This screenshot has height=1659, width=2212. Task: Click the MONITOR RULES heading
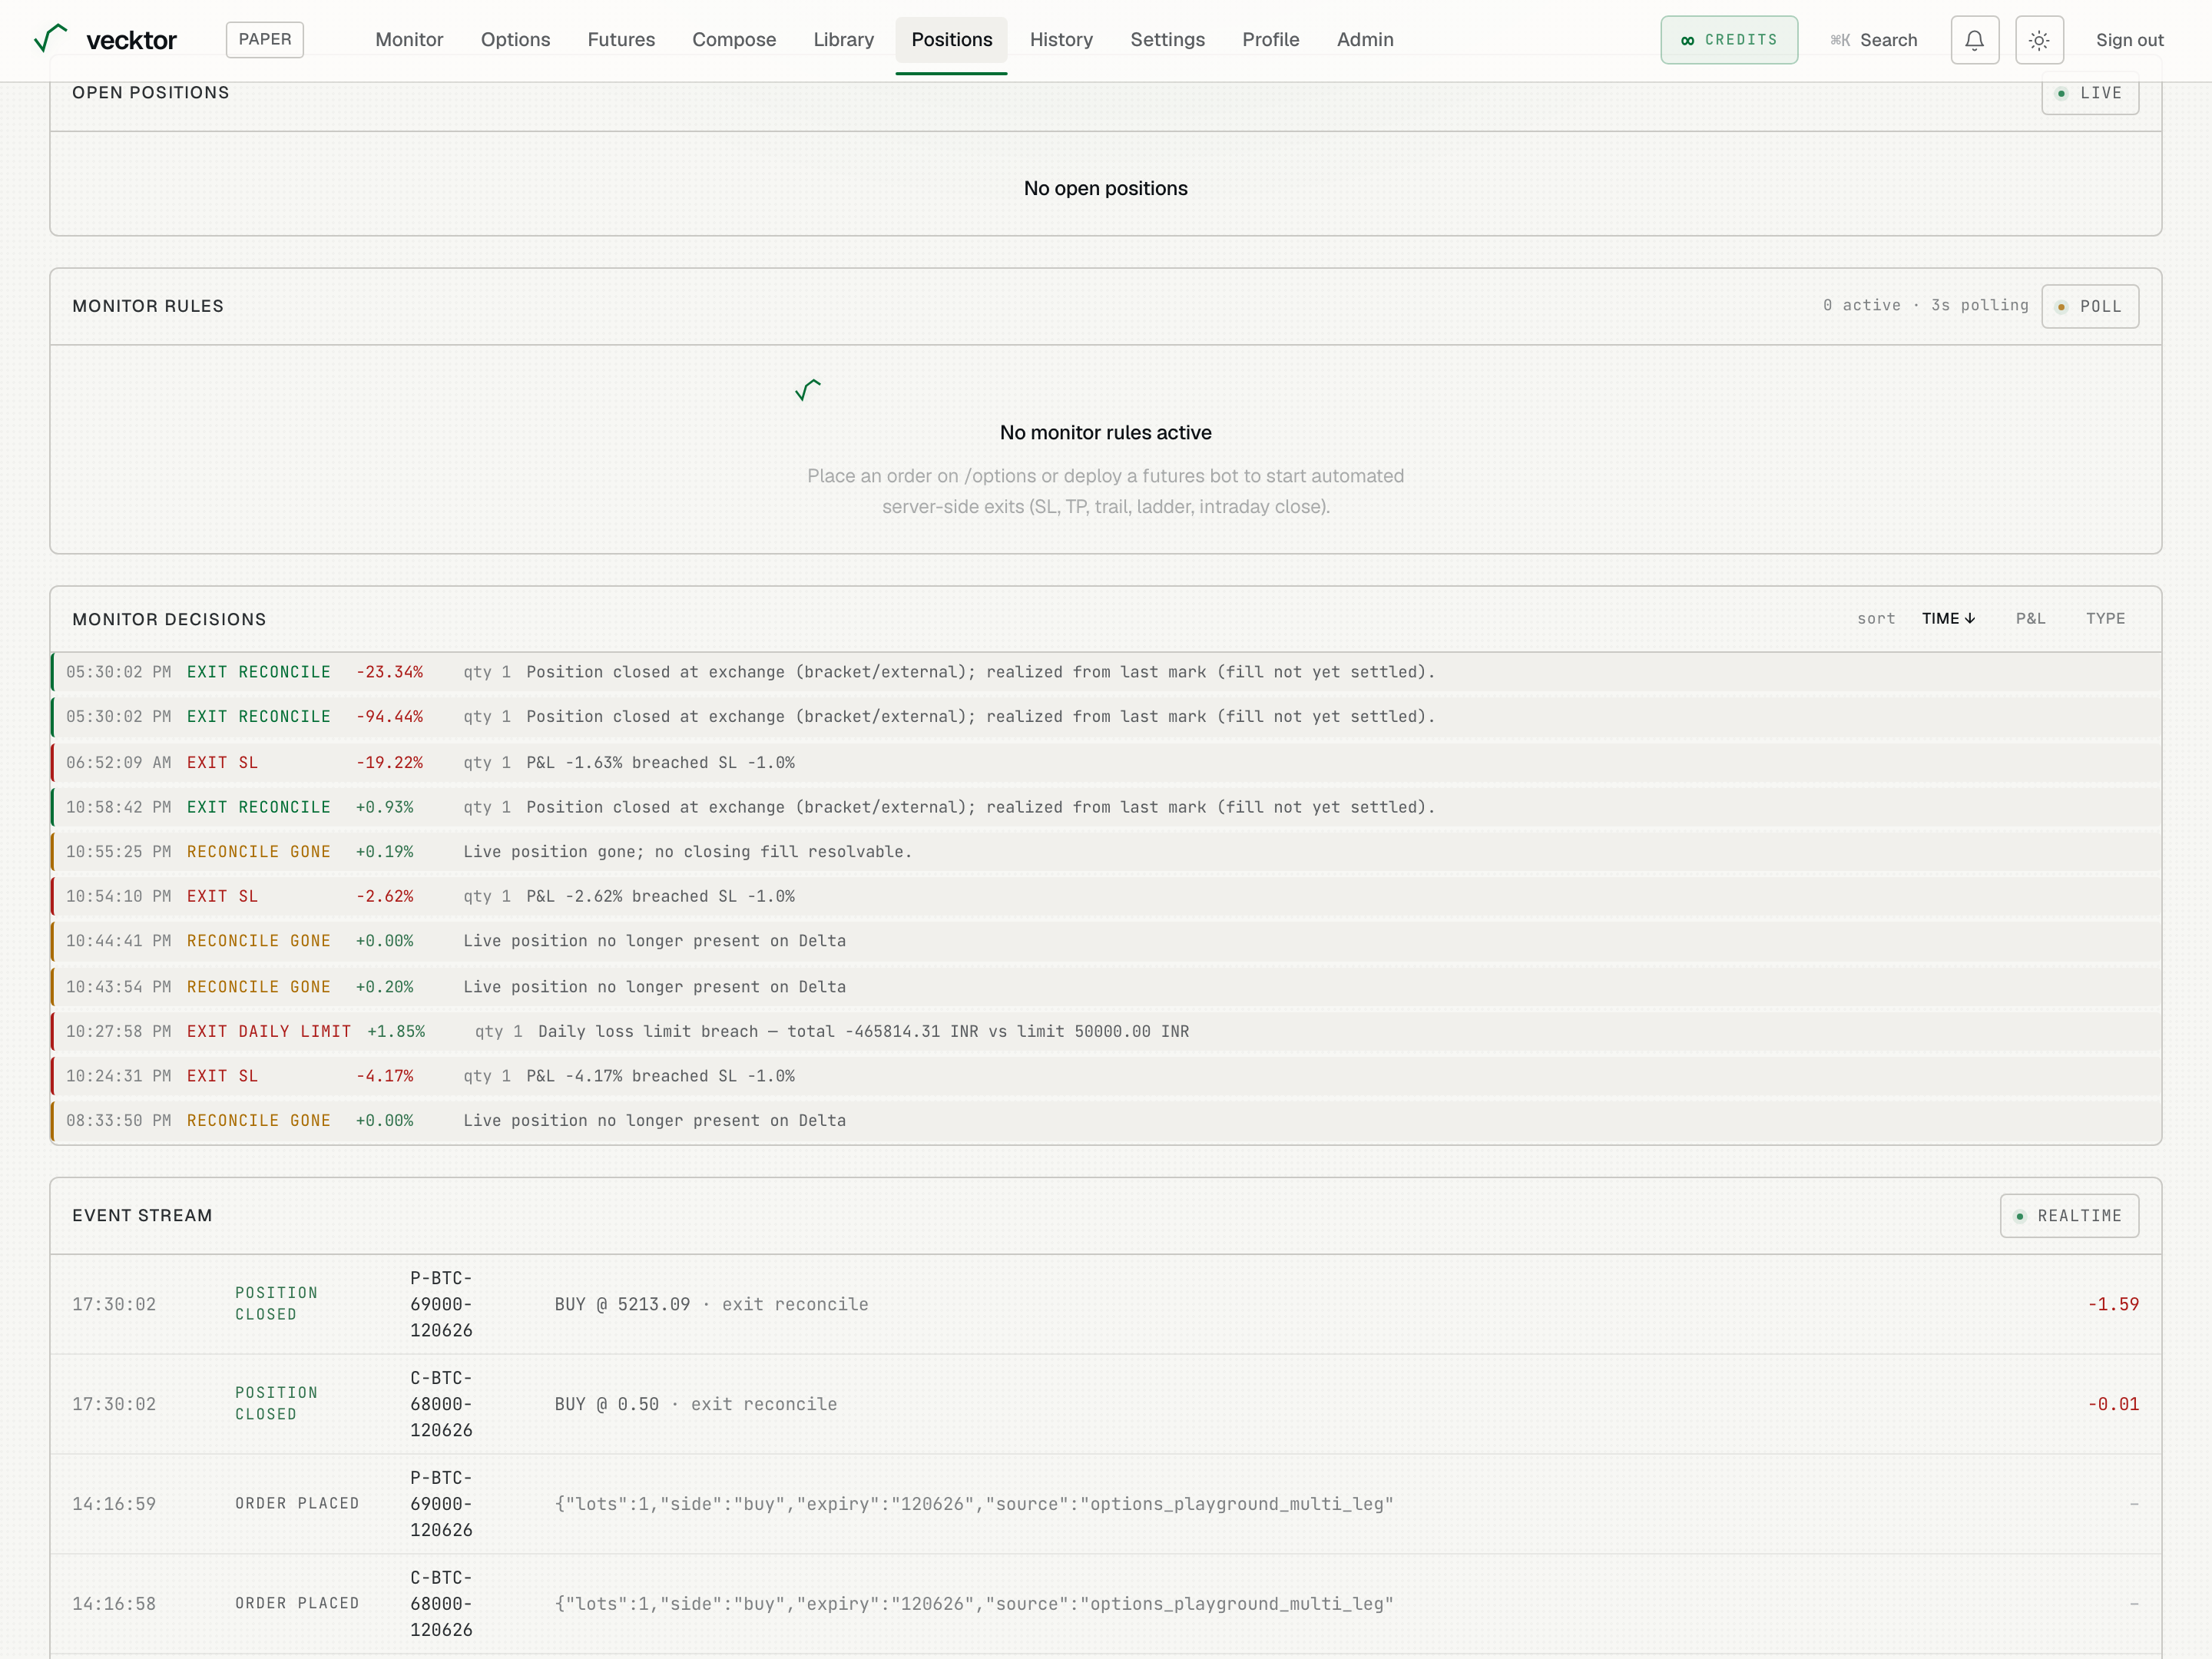click(x=148, y=306)
